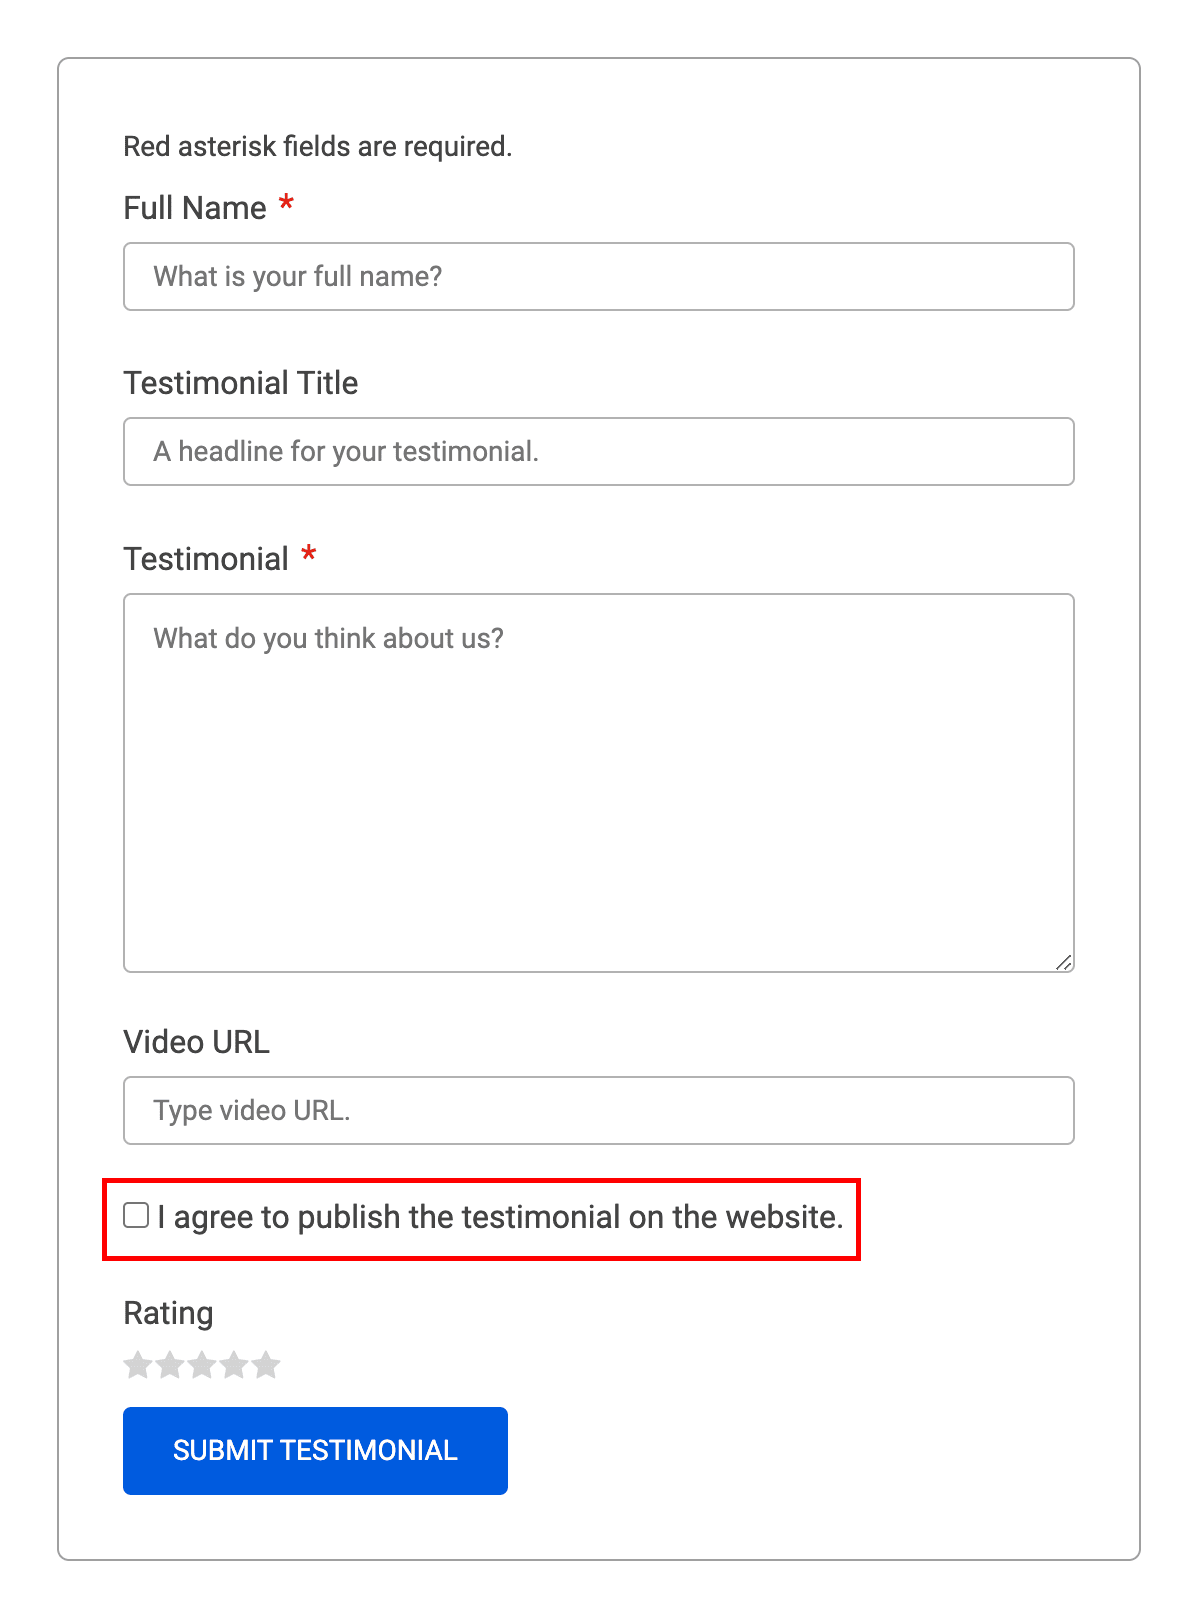
Task: Click the Full Name label
Action: pos(195,208)
